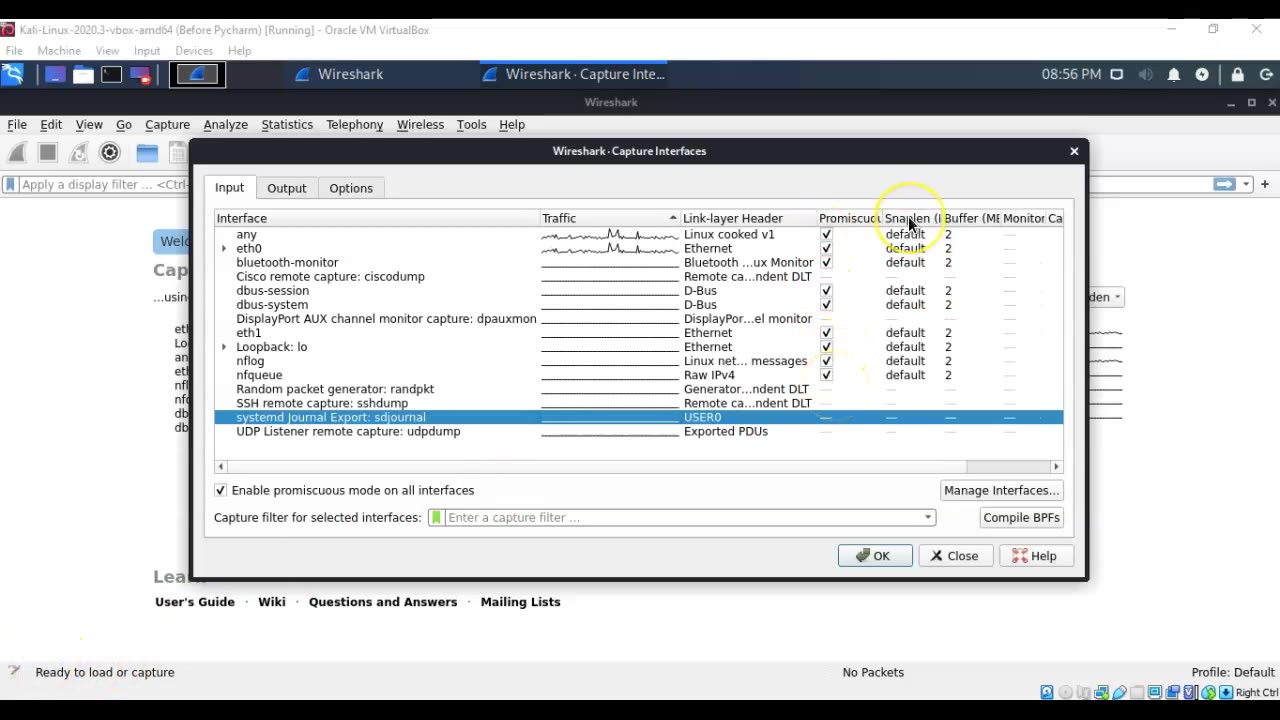
Task: Launch the terminal emulator from panel
Action: pos(111,75)
